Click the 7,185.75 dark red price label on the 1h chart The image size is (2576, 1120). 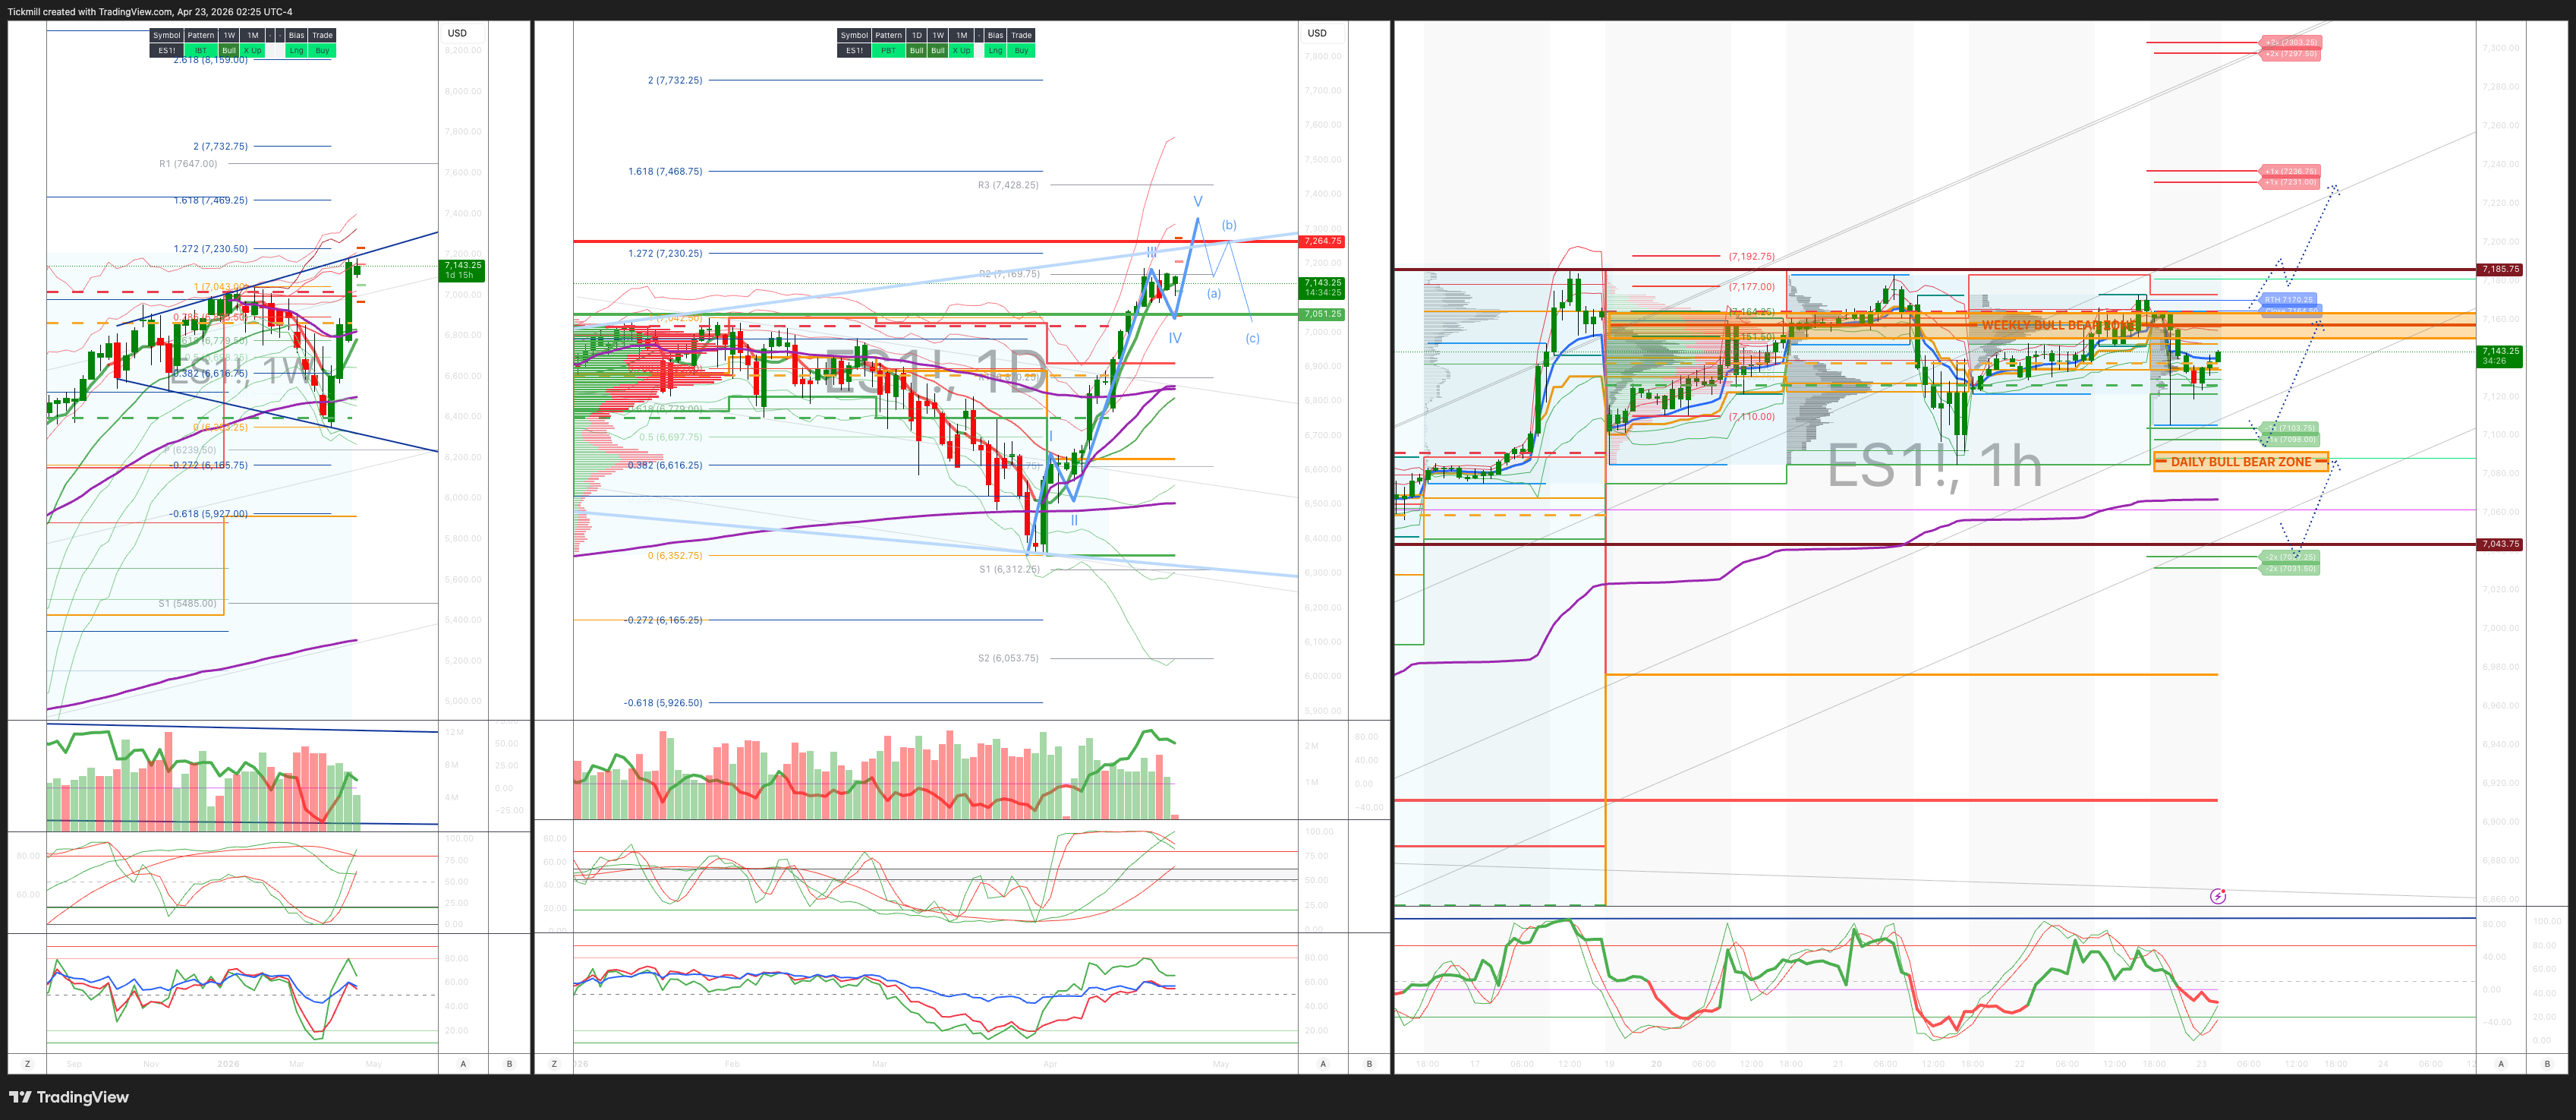point(2500,269)
